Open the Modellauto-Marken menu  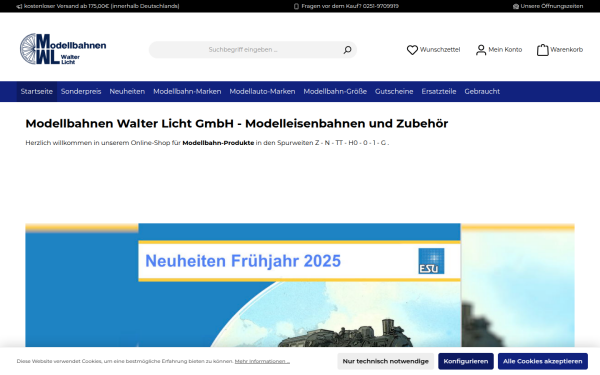tap(262, 91)
